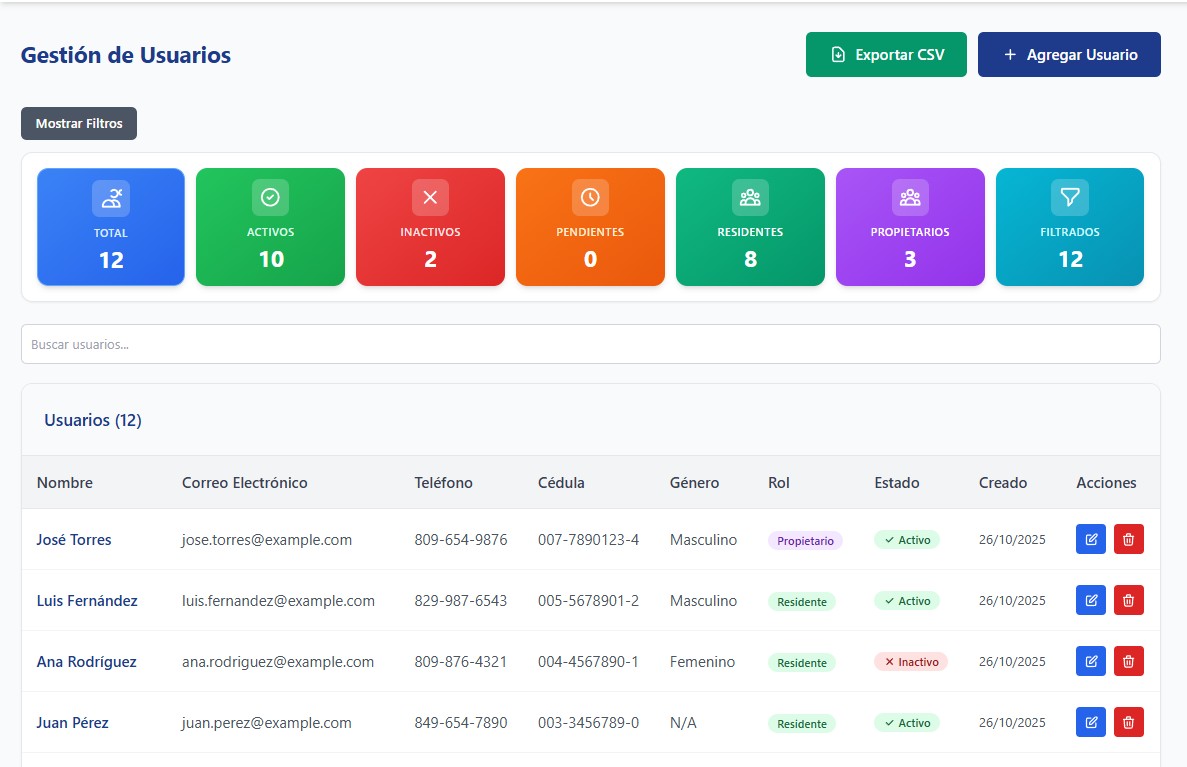Click the Total users stat card
The width and height of the screenshot is (1187, 767).
coord(111,227)
